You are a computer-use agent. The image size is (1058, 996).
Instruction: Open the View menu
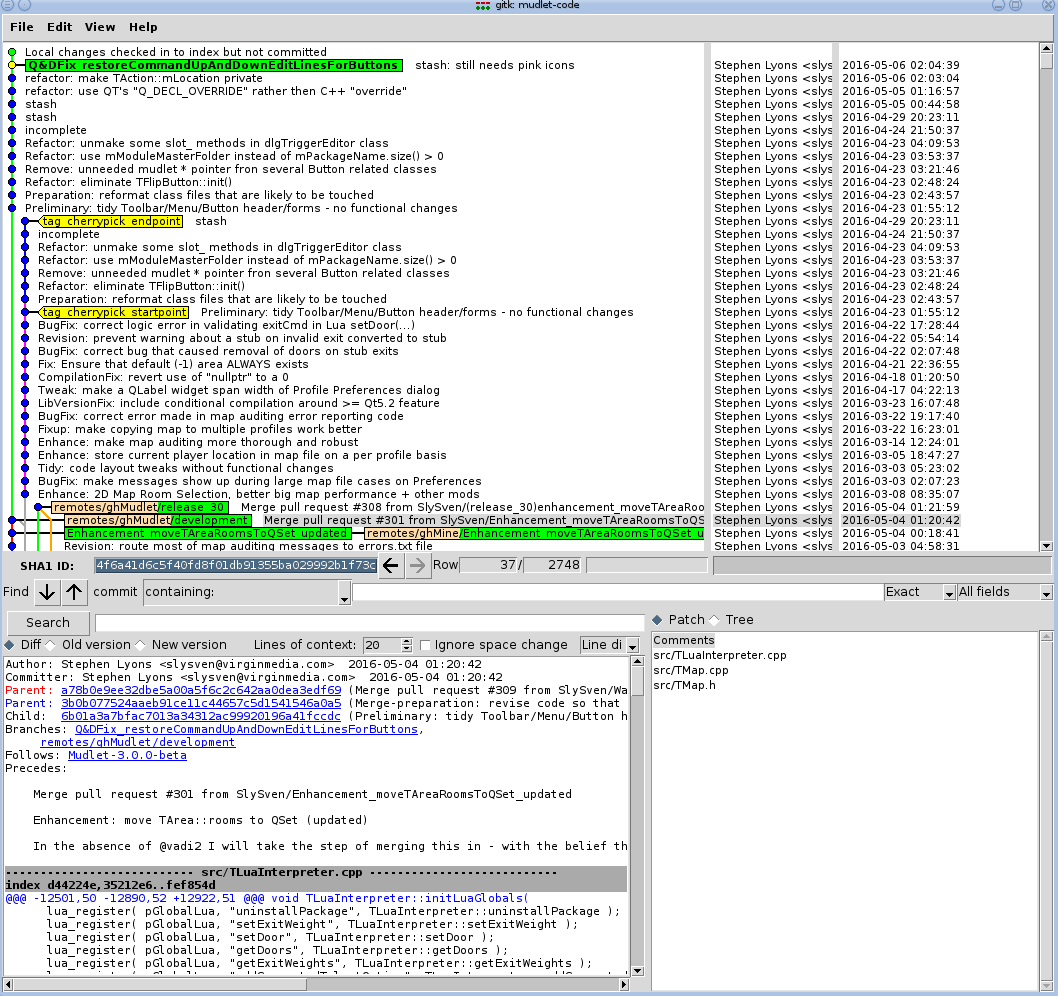pos(100,27)
